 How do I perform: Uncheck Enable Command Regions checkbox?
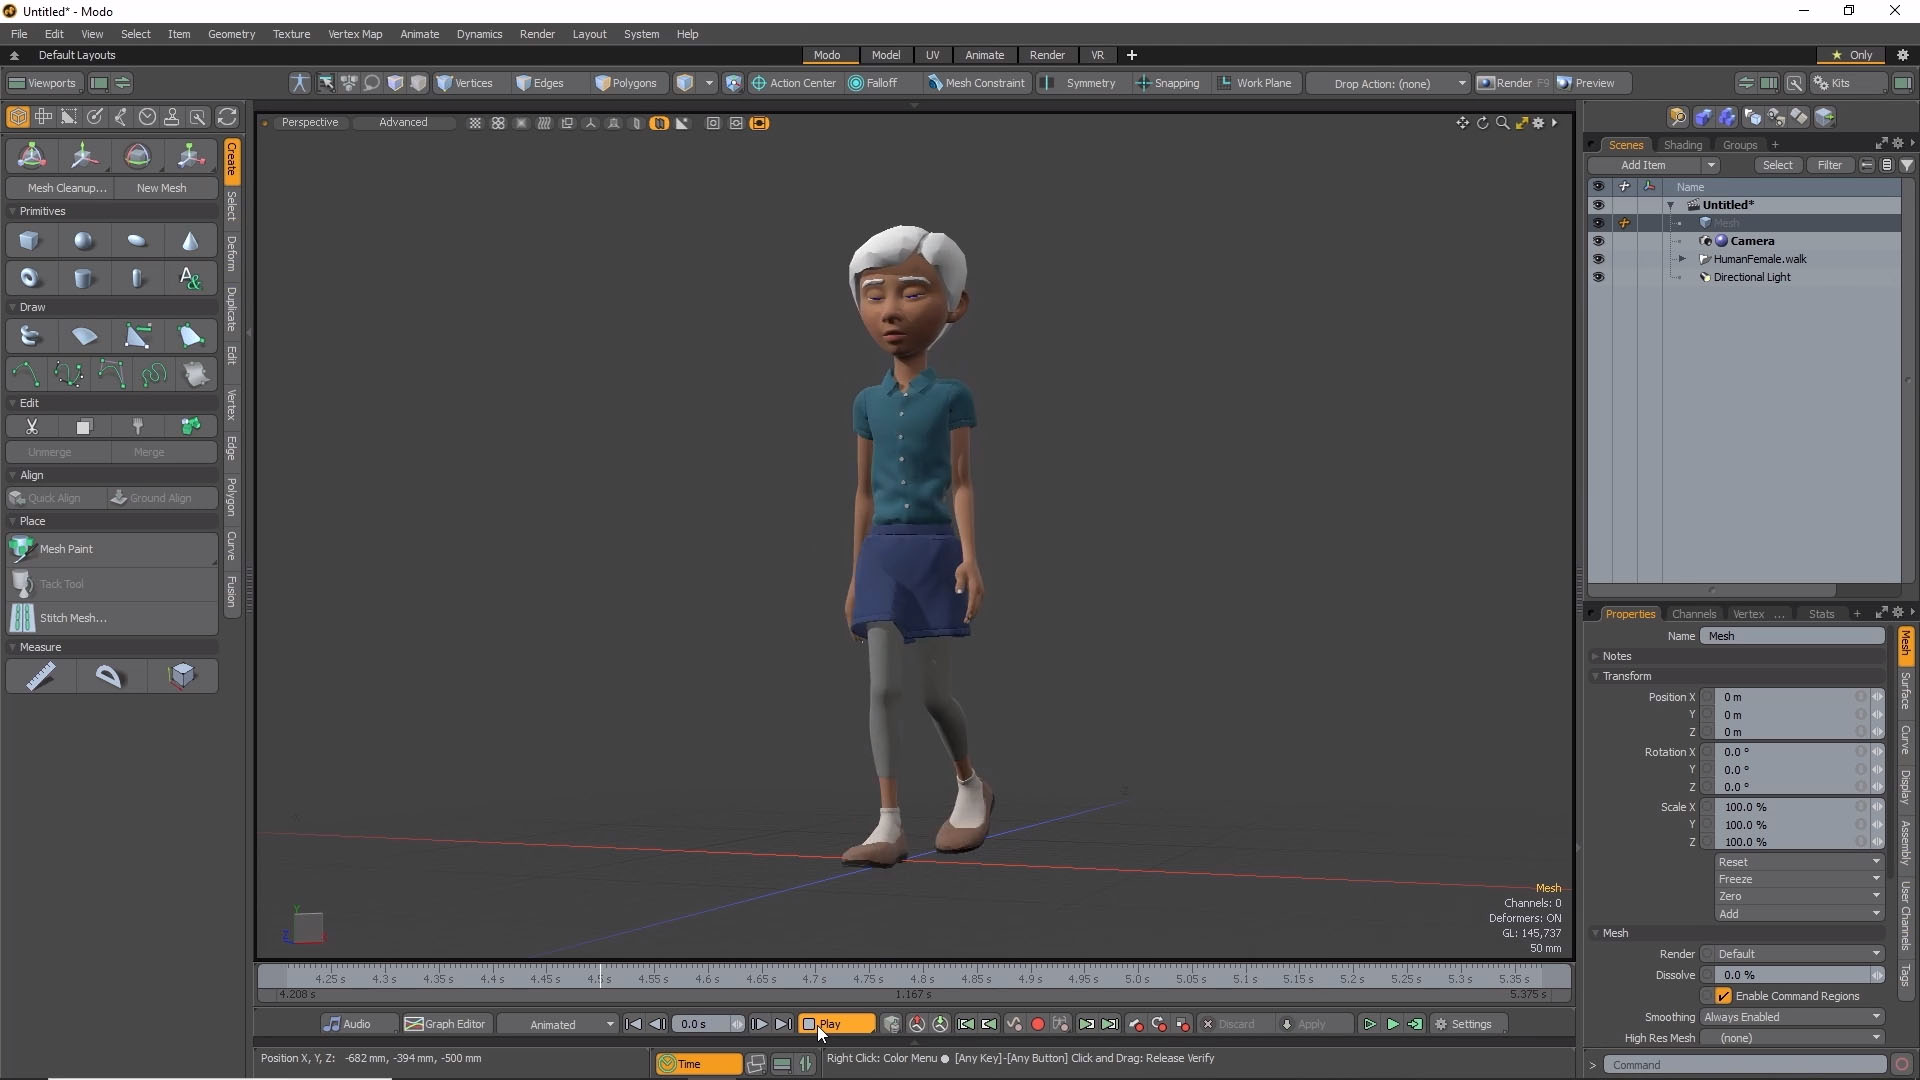point(1723,996)
